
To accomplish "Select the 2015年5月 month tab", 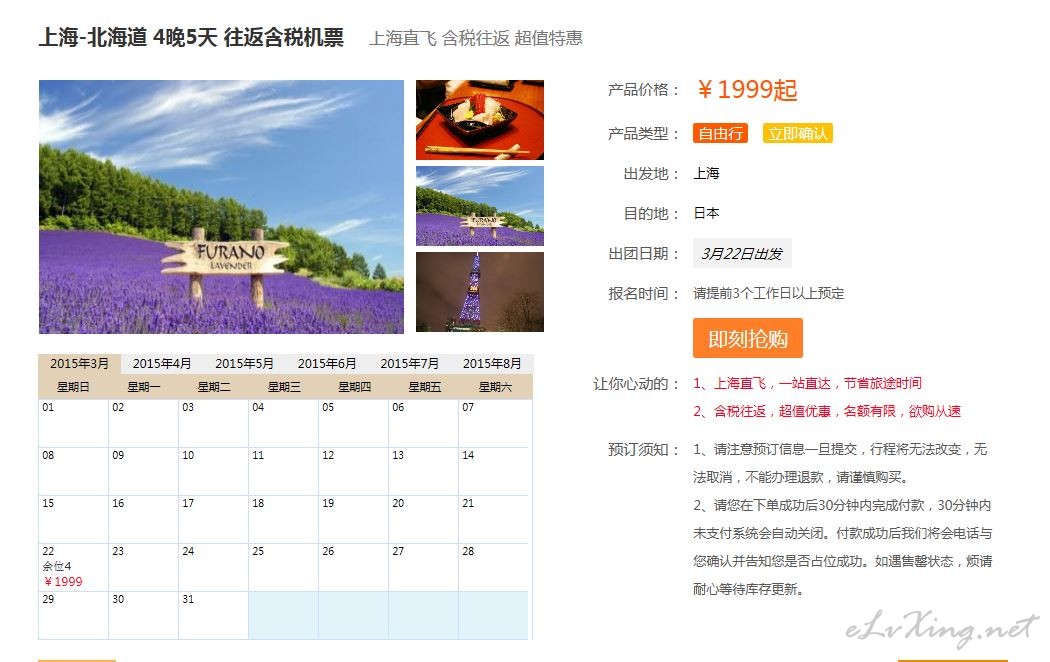I will 244,364.
